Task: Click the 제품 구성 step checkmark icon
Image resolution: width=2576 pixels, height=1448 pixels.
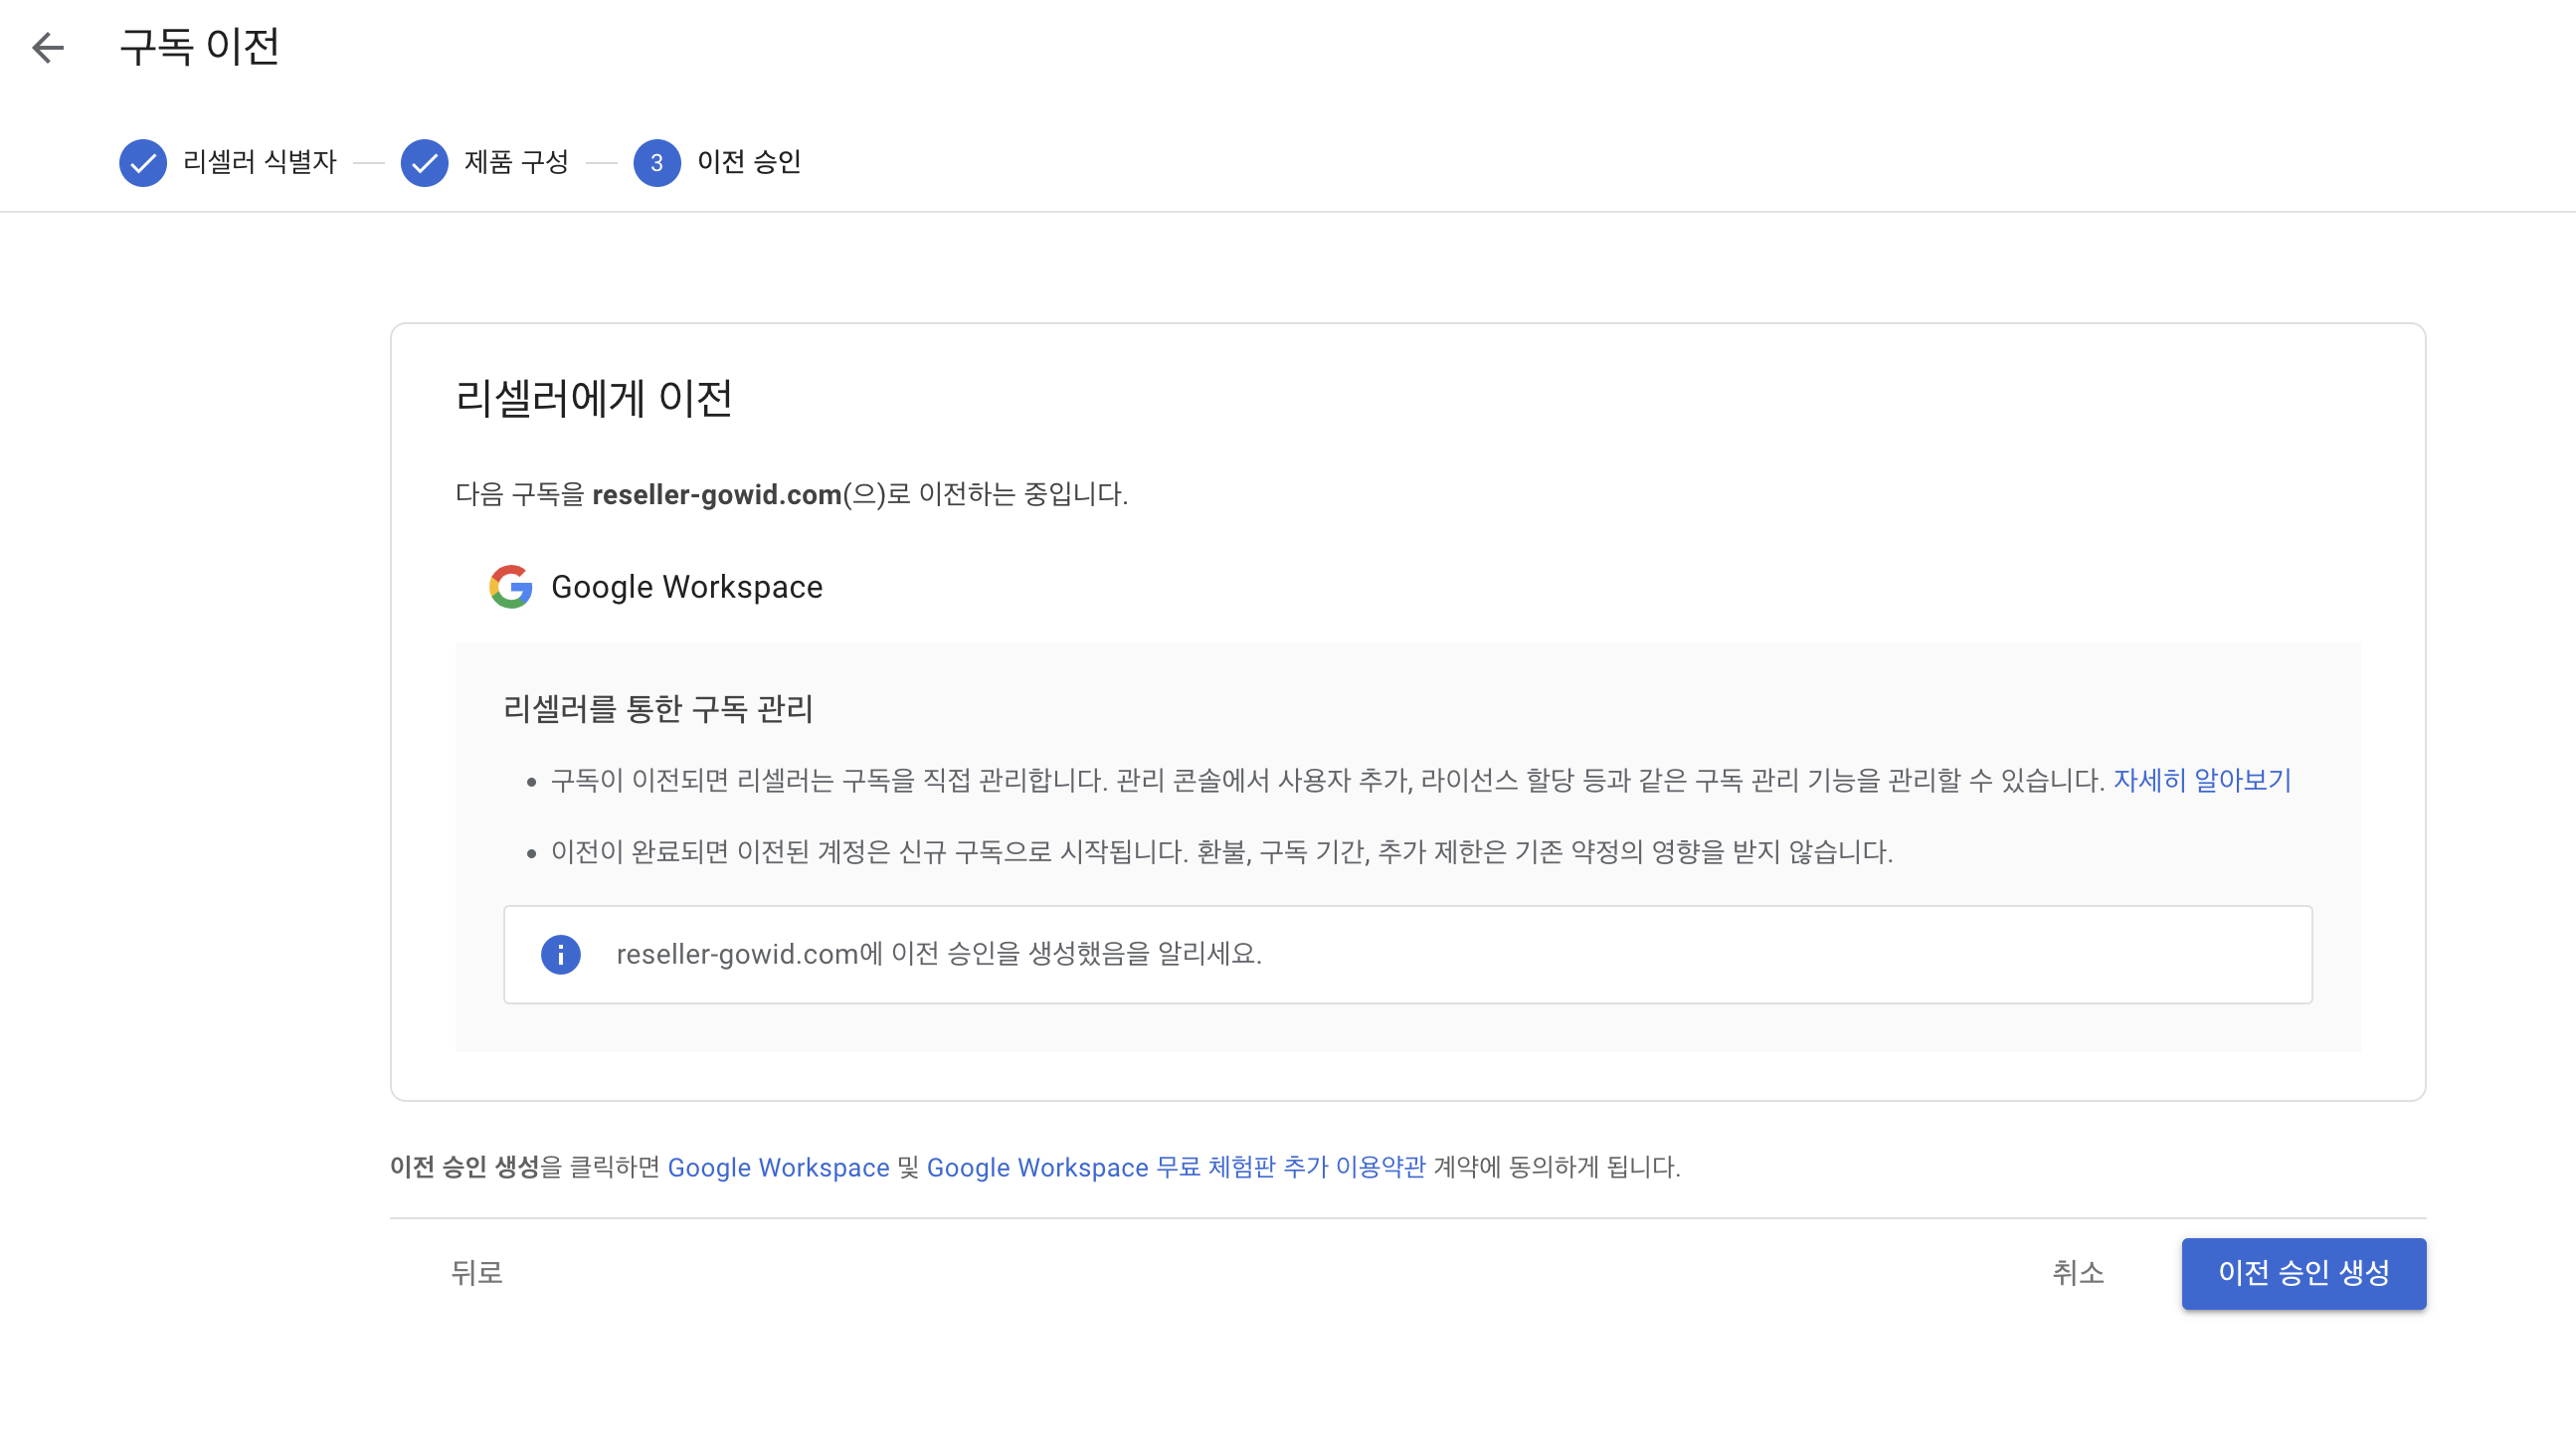Action: coord(425,162)
